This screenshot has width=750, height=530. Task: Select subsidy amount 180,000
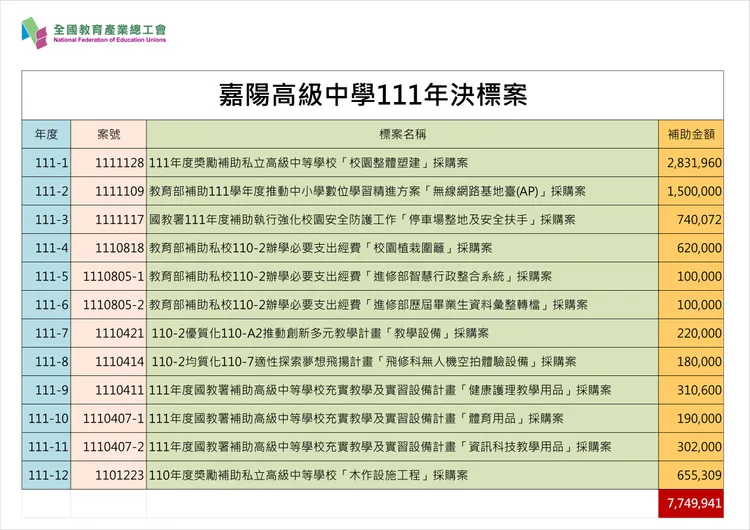(x=691, y=362)
